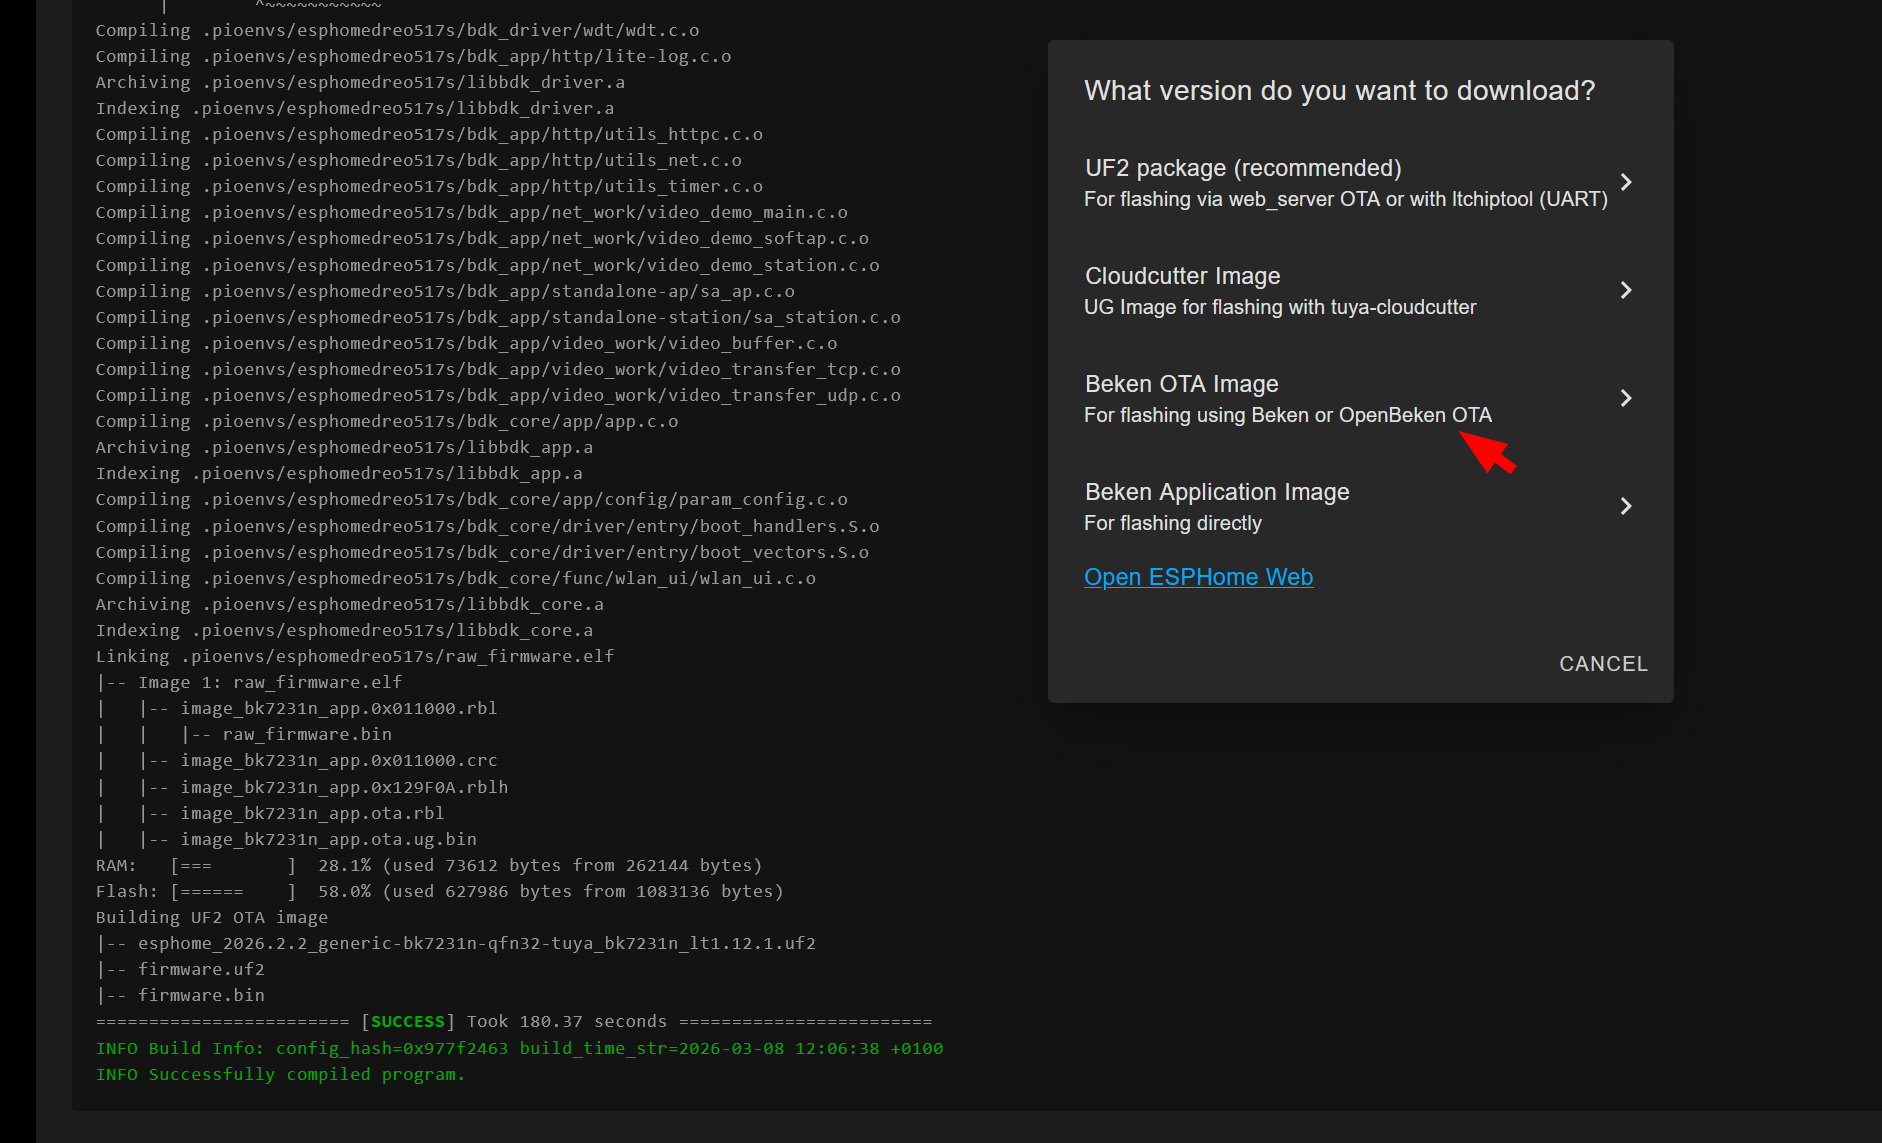
Task: Cancel the download version dialog
Action: pos(1603,664)
